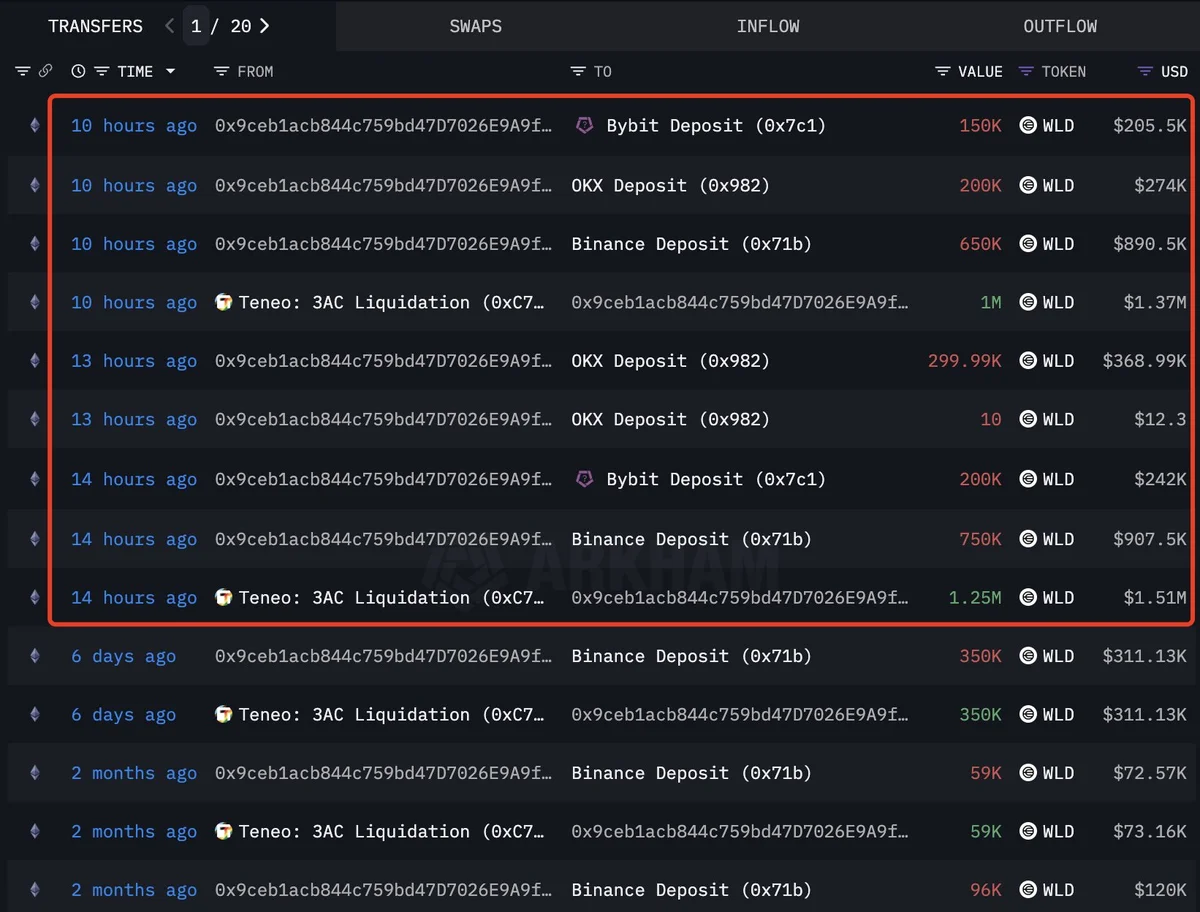
Task: Open the TO column filter
Action: pos(577,71)
